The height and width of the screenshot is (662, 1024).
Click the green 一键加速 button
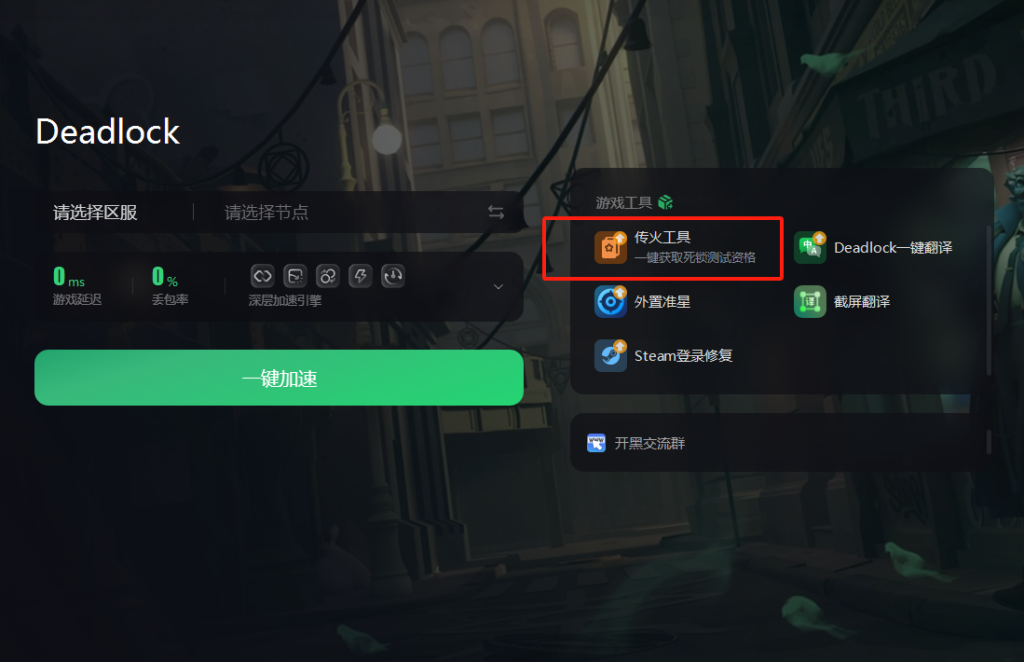point(279,378)
